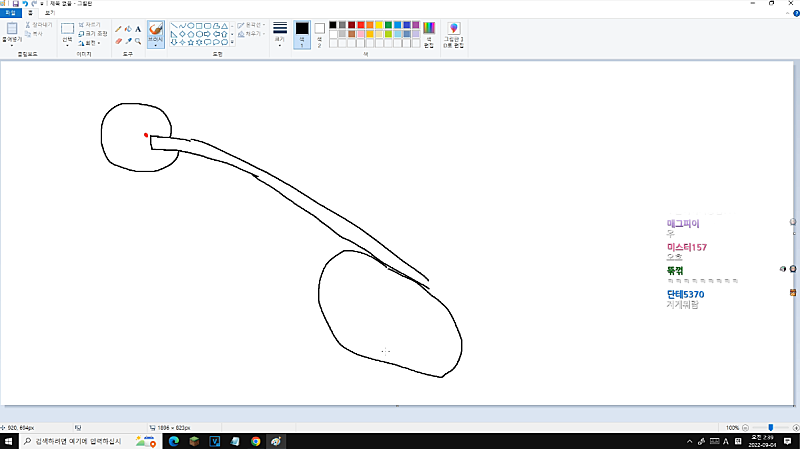Image resolution: width=800 pixels, height=449 pixels.
Task: Open the File menu tab
Action: pos(11,13)
